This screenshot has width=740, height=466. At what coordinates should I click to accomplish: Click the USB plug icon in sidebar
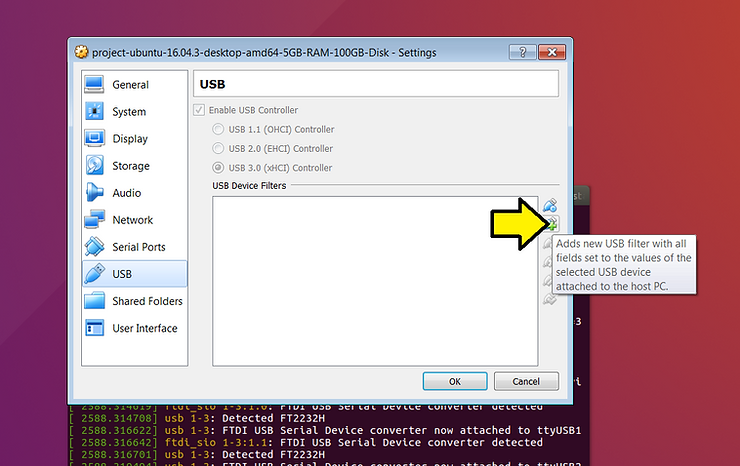95,273
